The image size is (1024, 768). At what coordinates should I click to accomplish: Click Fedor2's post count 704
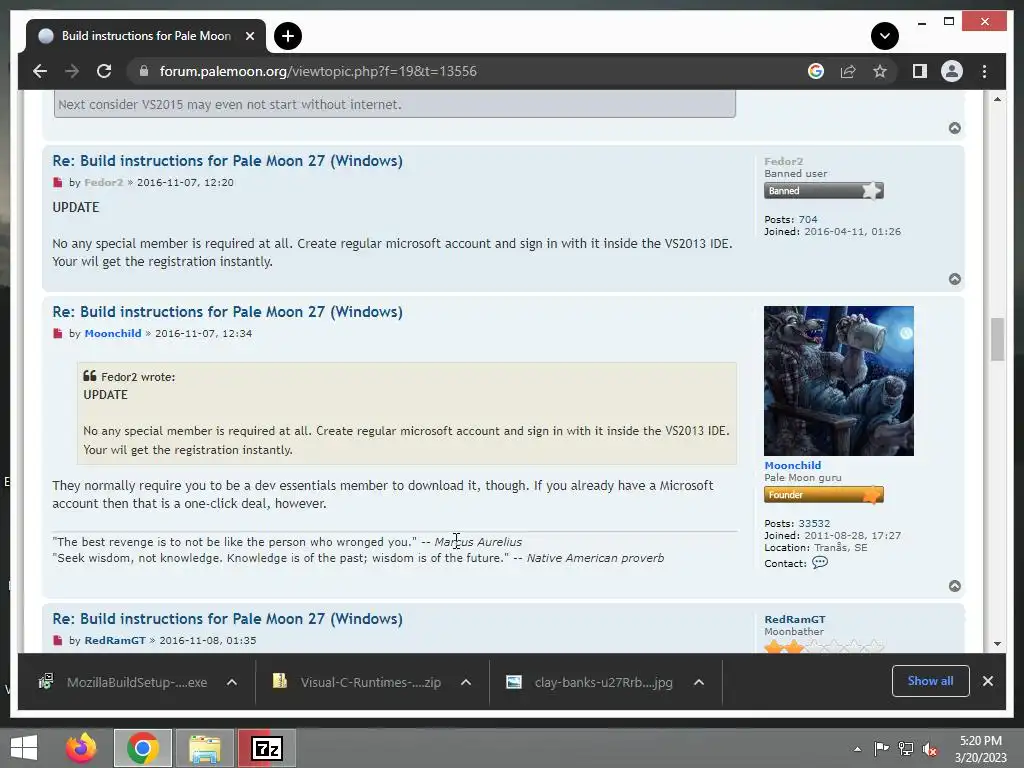(x=808, y=219)
